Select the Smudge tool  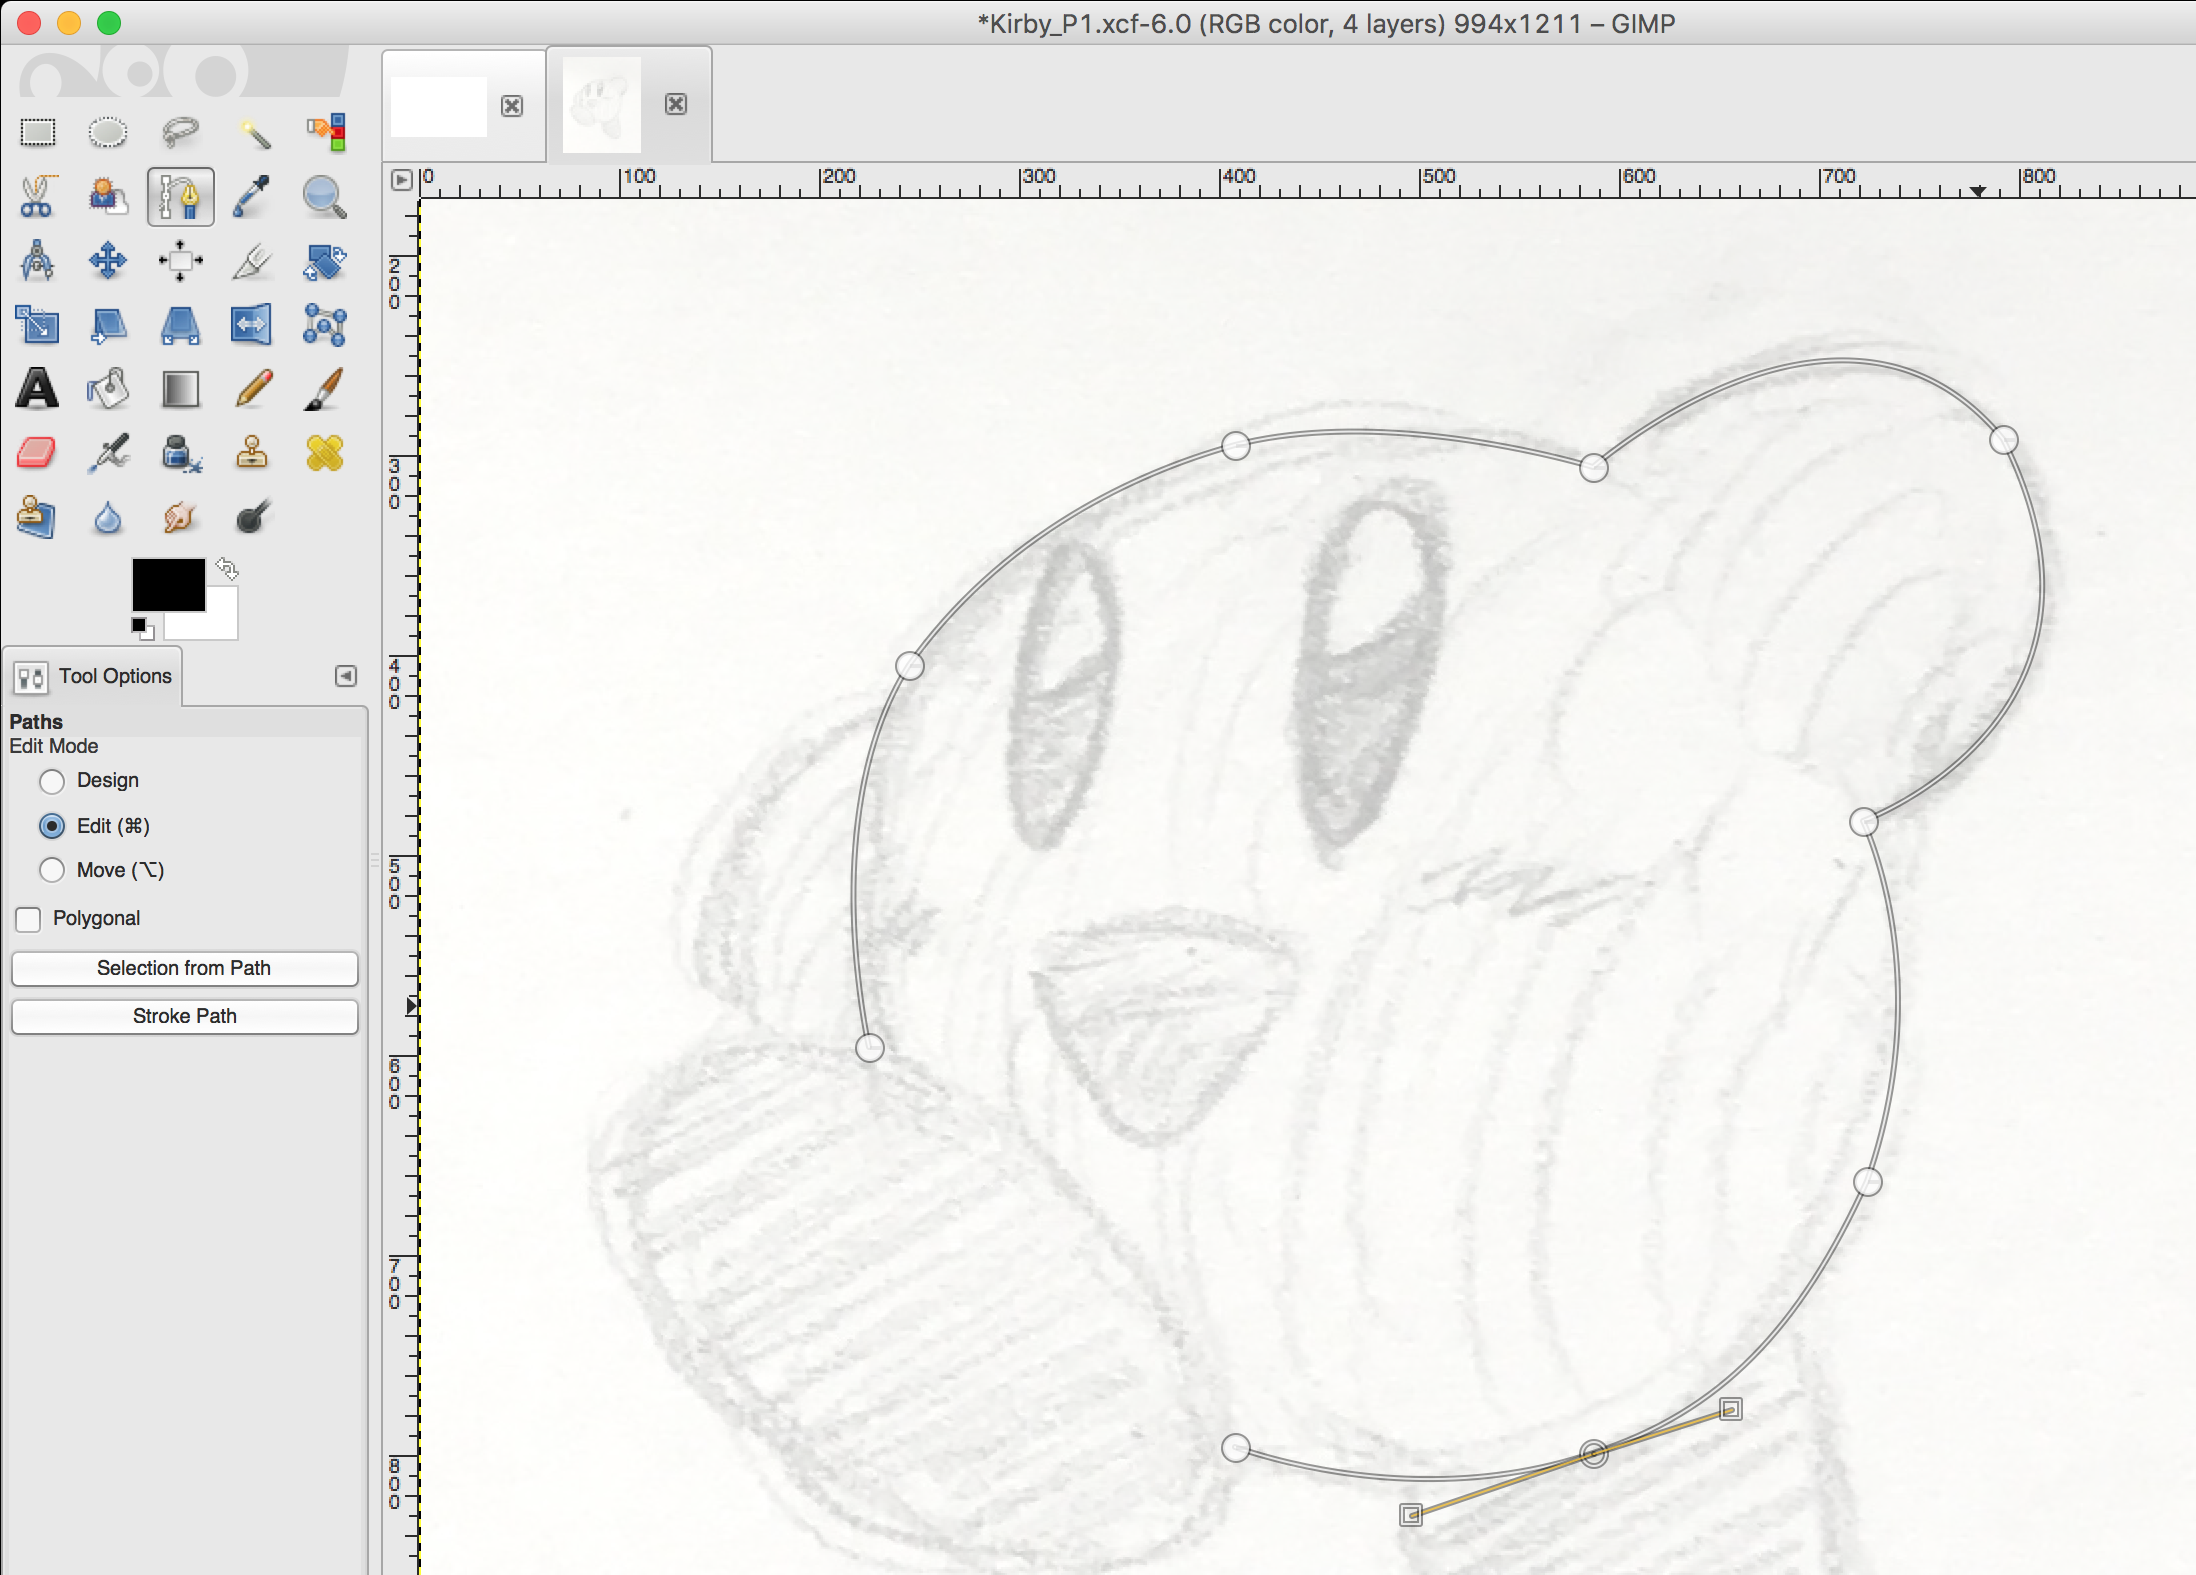coord(180,517)
